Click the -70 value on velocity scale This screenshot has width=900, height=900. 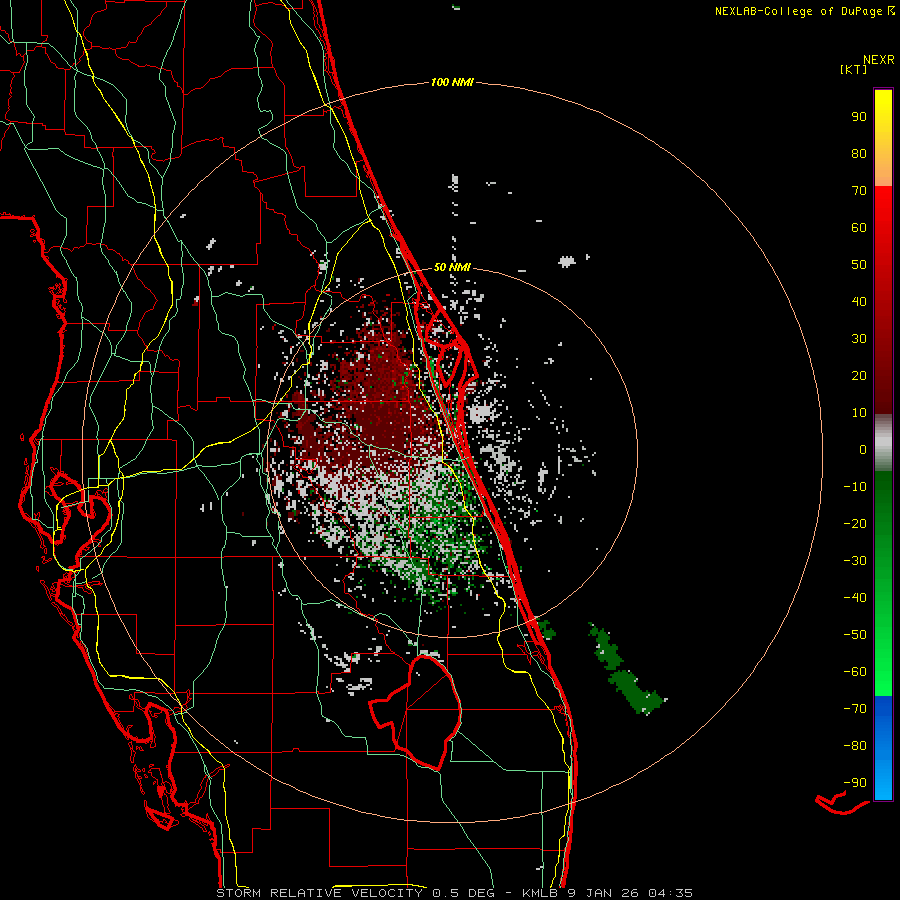pyautogui.click(x=855, y=708)
